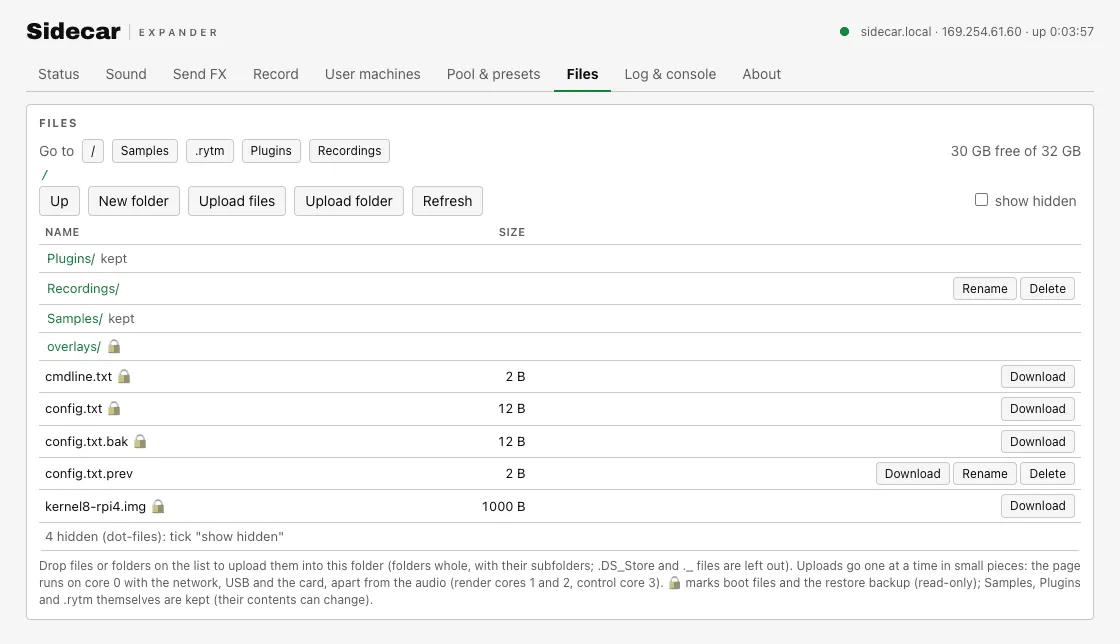Tick the show hidden checkbox
The width and height of the screenshot is (1120, 644).
981,200
